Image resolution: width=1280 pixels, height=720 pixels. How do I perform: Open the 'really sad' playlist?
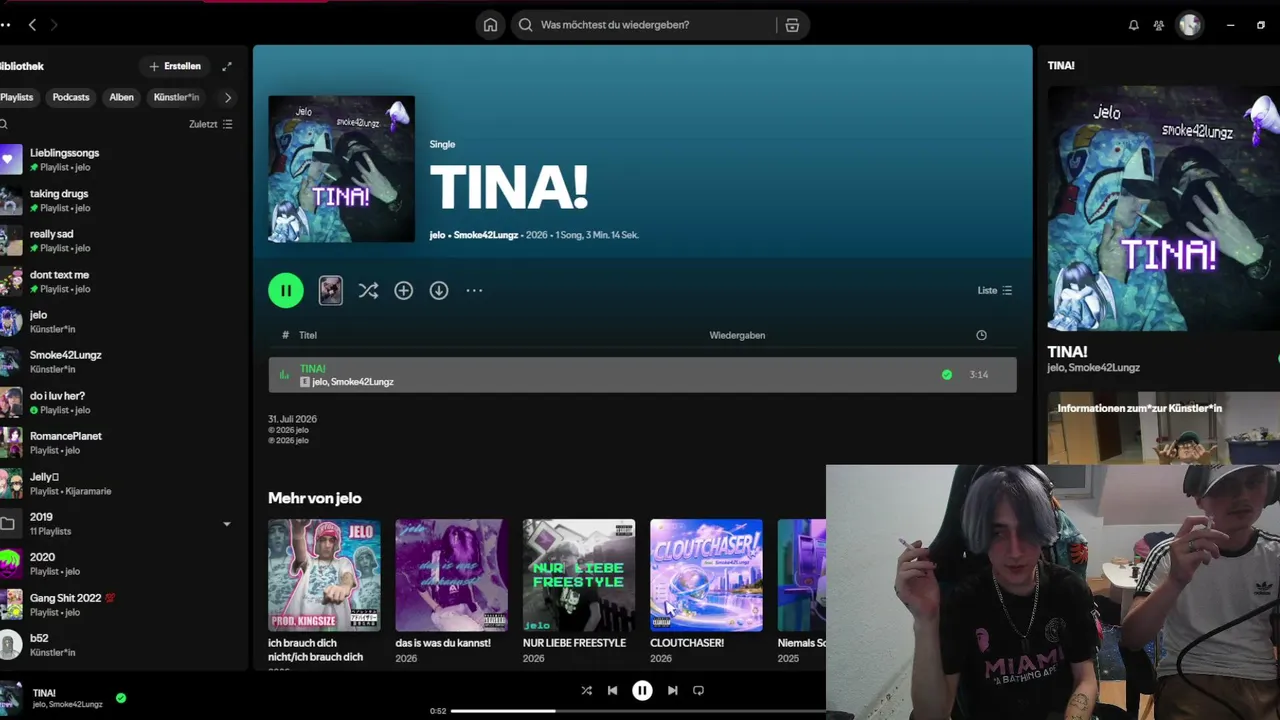tap(120, 240)
